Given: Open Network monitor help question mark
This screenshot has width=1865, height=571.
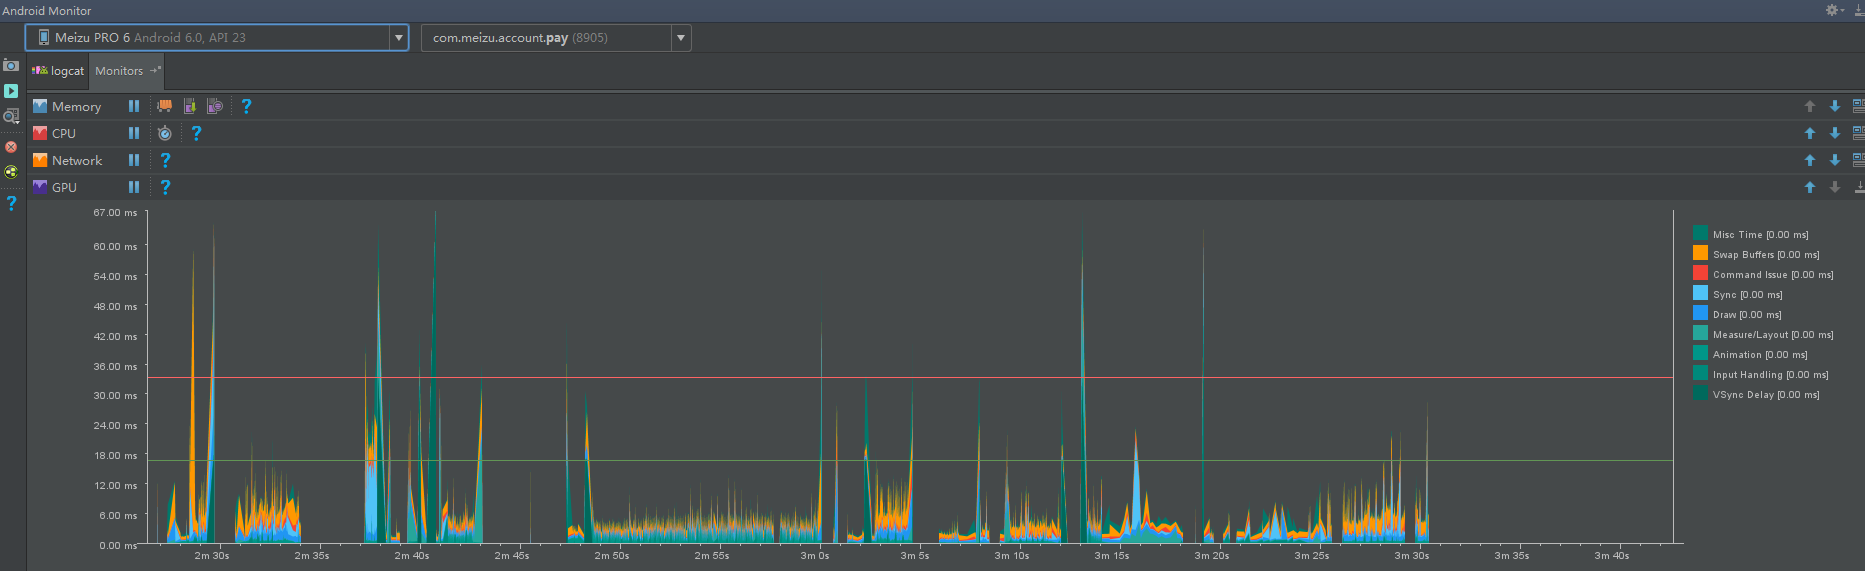Looking at the screenshot, I should tap(165, 160).
